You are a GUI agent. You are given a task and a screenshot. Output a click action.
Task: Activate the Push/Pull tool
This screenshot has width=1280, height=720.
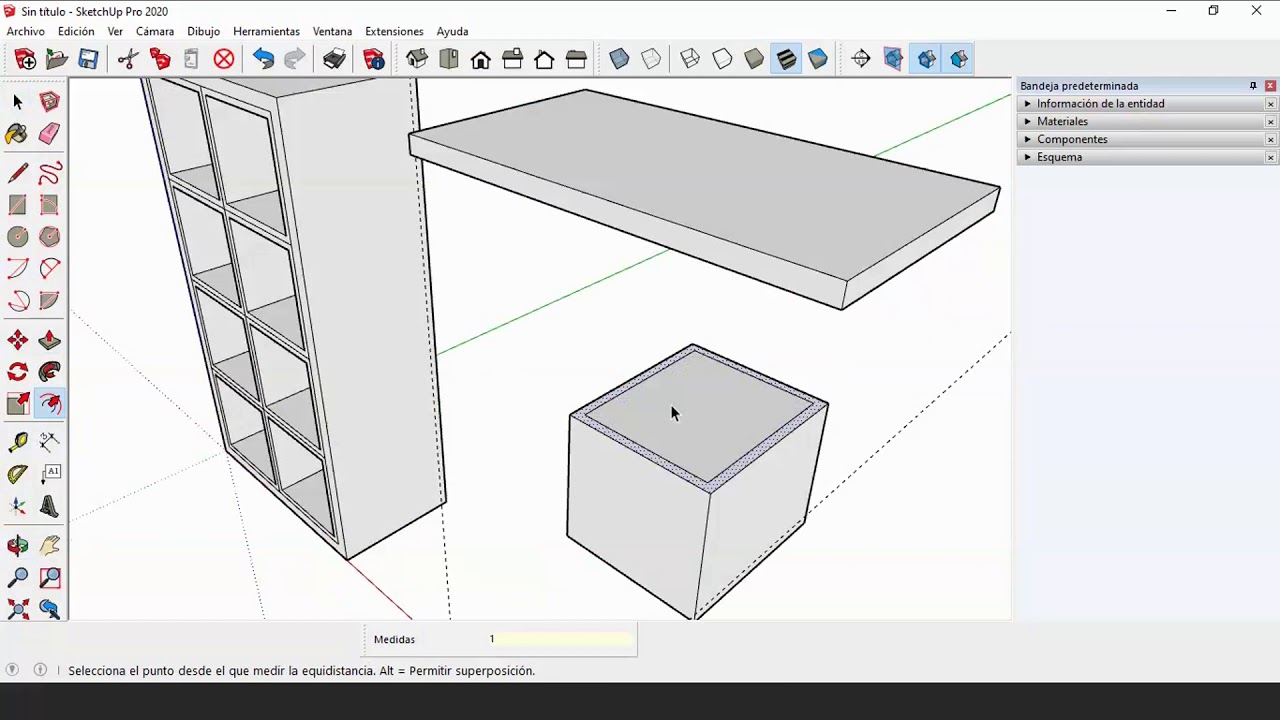[x=49, y=341]
